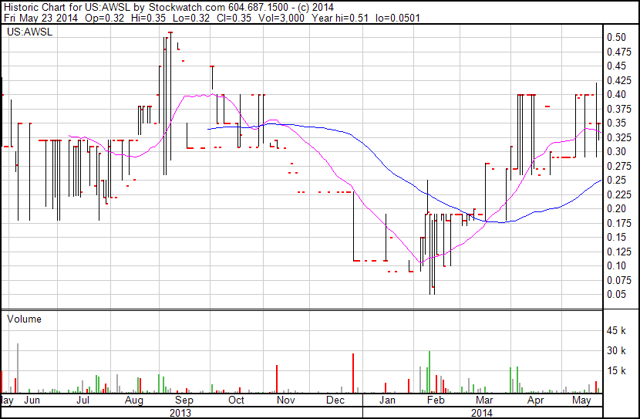Click the 'Hi=0.35' high value

[149, 18]
